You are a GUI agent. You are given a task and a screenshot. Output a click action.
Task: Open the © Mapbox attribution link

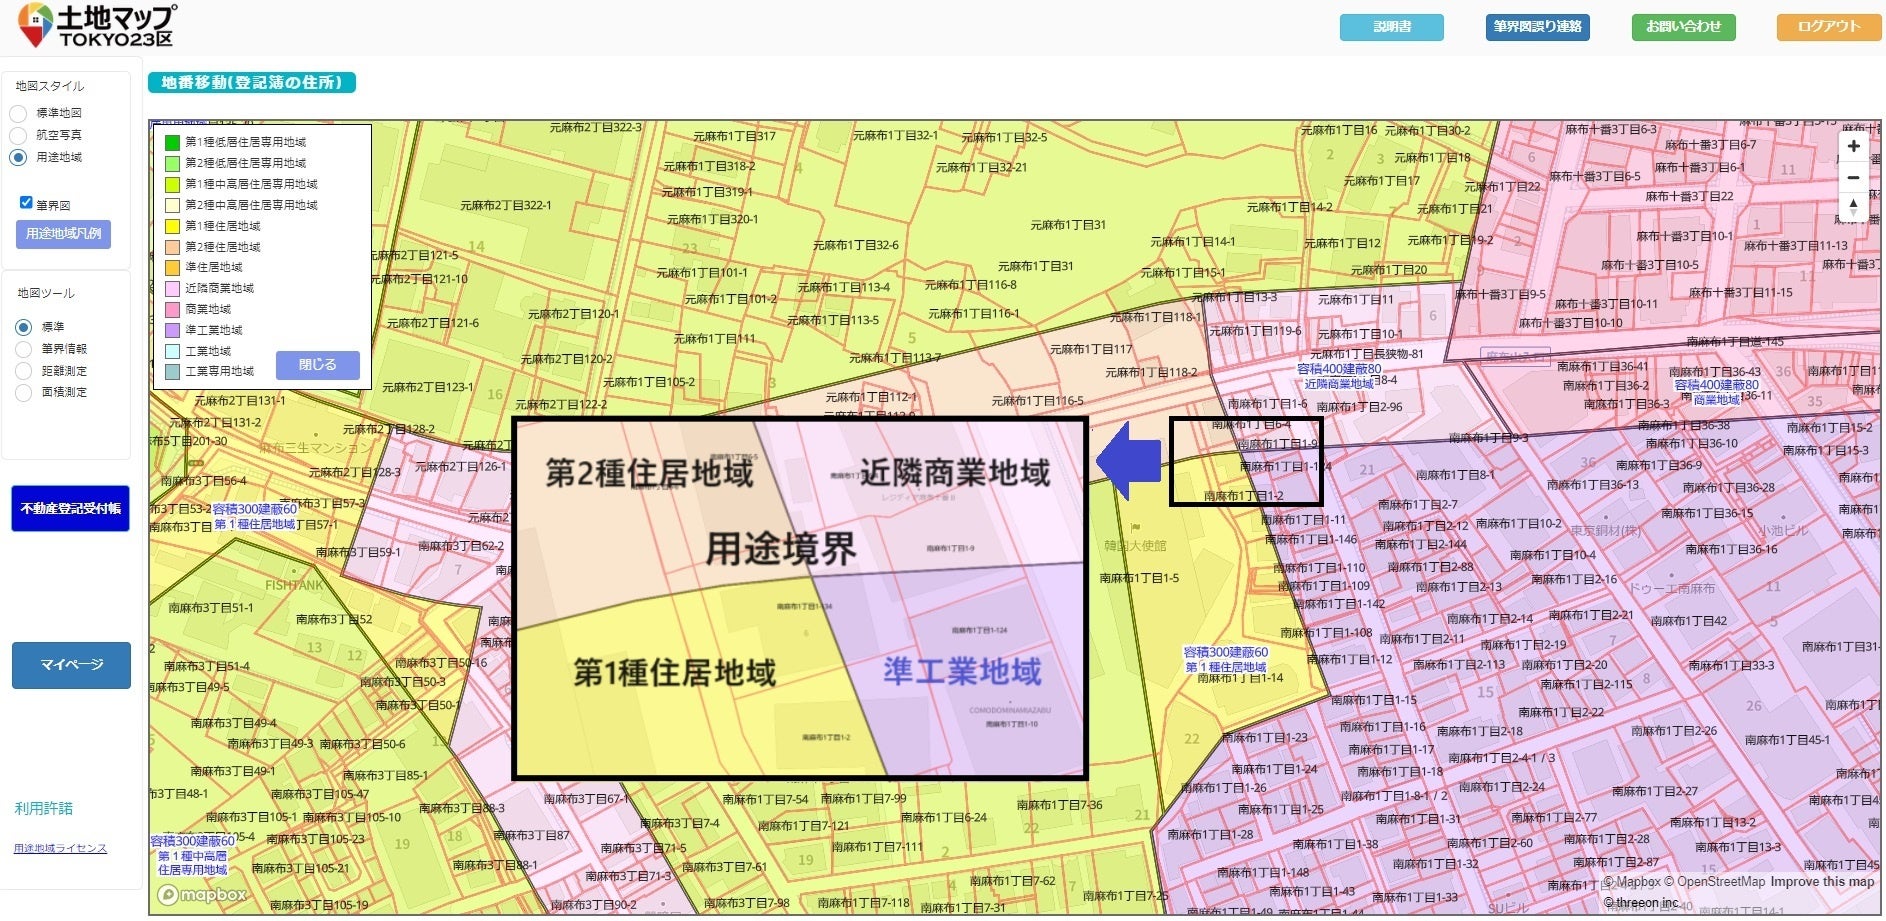click(x=1630, y=882)
